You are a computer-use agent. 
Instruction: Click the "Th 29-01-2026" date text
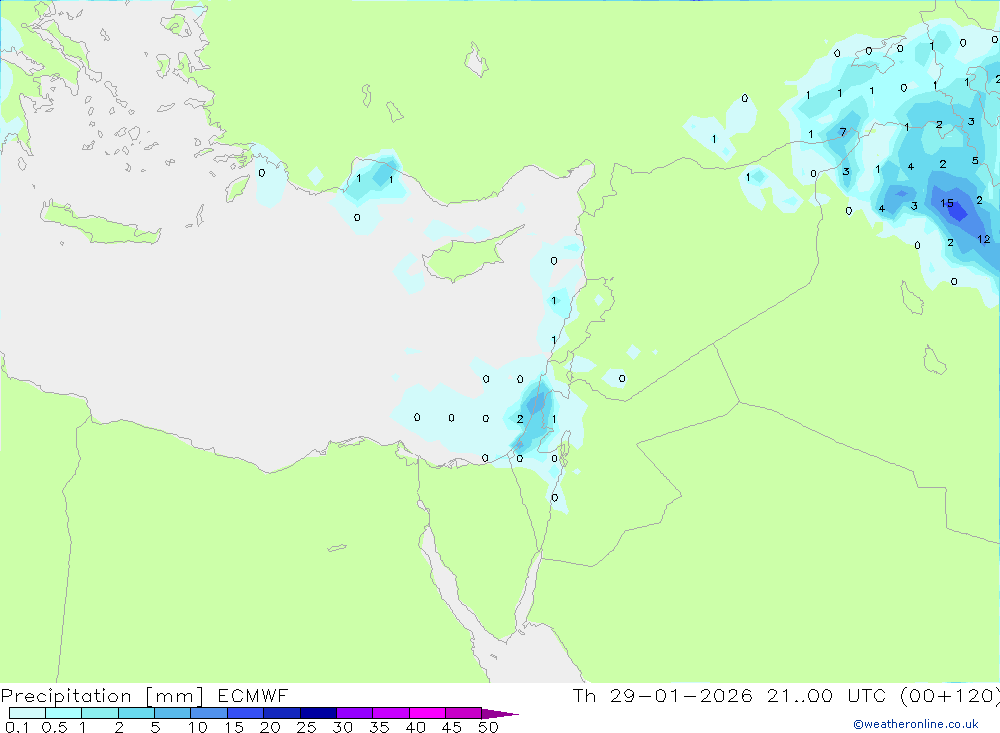662,695
